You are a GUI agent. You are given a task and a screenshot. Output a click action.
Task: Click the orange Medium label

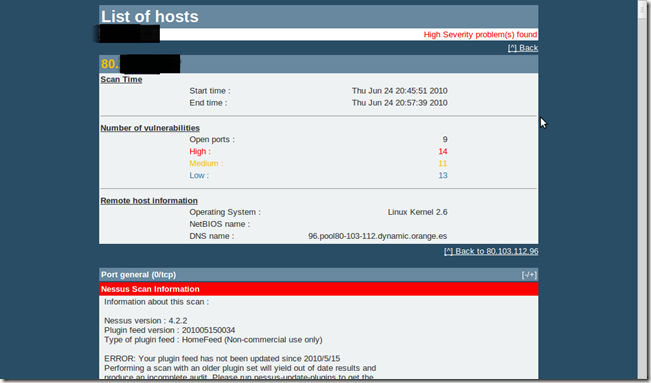click(206, 163)
